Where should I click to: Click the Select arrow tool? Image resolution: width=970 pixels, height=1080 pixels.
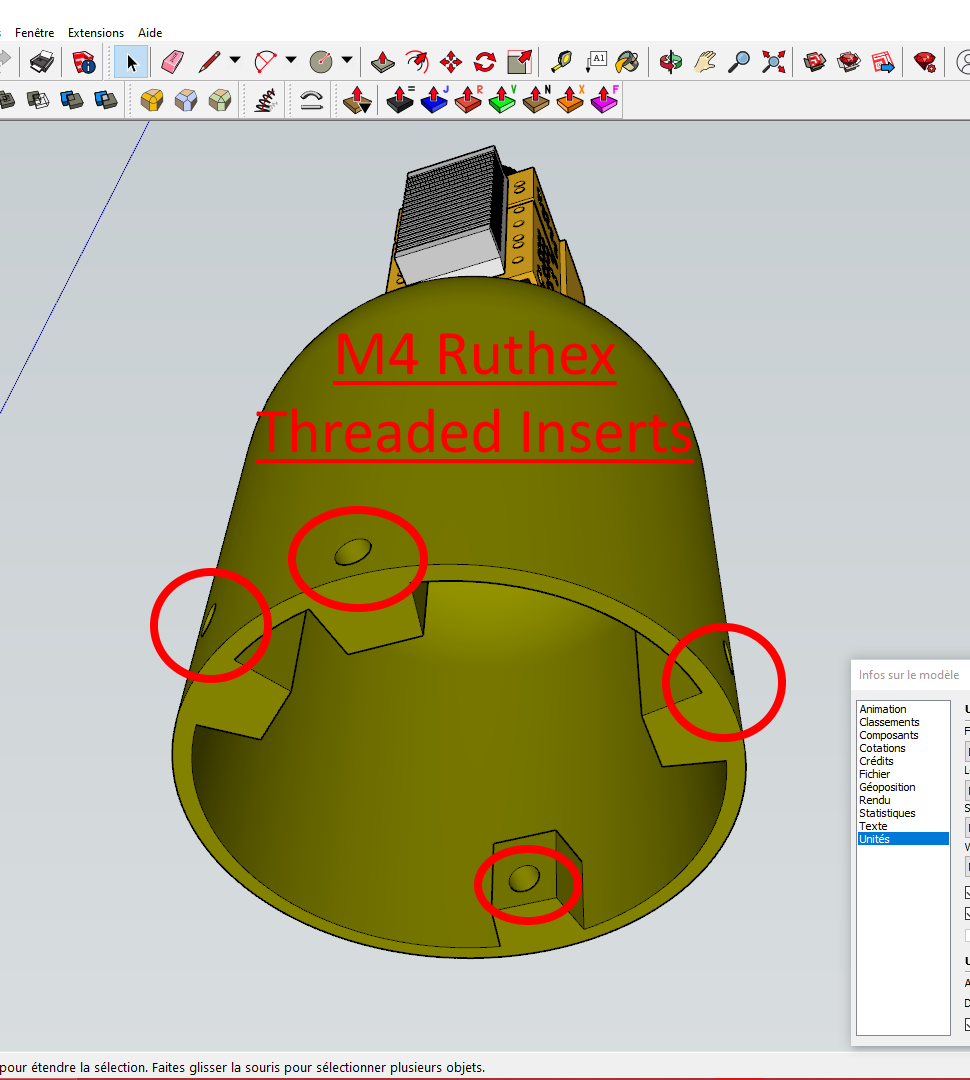[x=131, y=62]
